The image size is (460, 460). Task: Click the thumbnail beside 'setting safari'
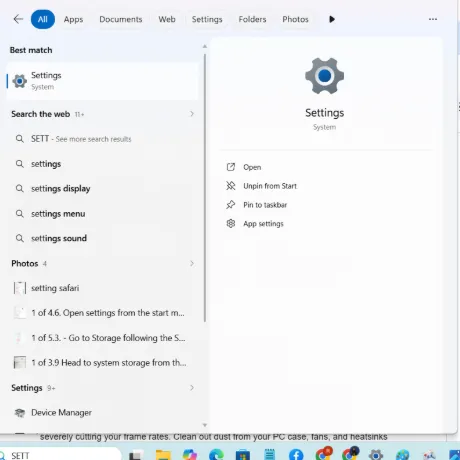point(20,288)
